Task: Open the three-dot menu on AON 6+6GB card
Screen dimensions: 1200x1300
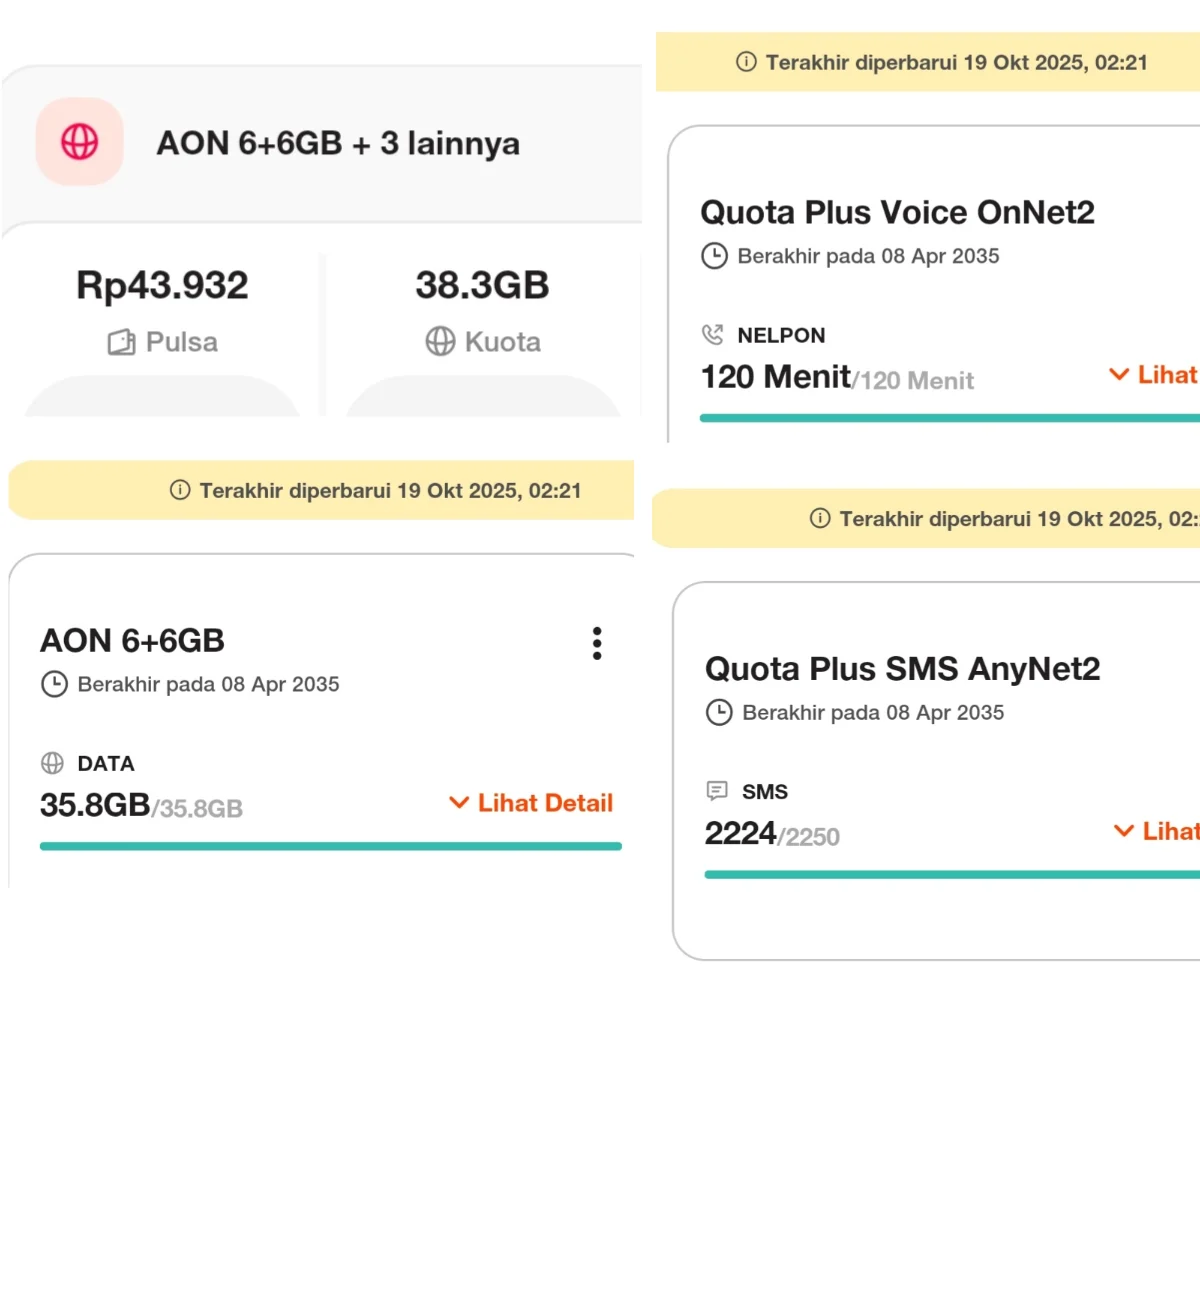Action: 597,643
